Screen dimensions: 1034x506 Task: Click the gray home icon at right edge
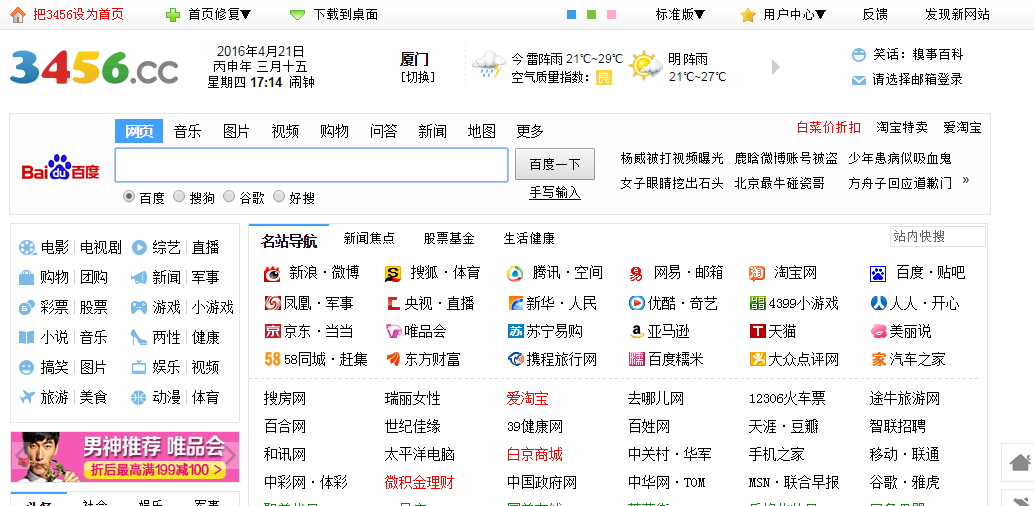click(1020, 462)
